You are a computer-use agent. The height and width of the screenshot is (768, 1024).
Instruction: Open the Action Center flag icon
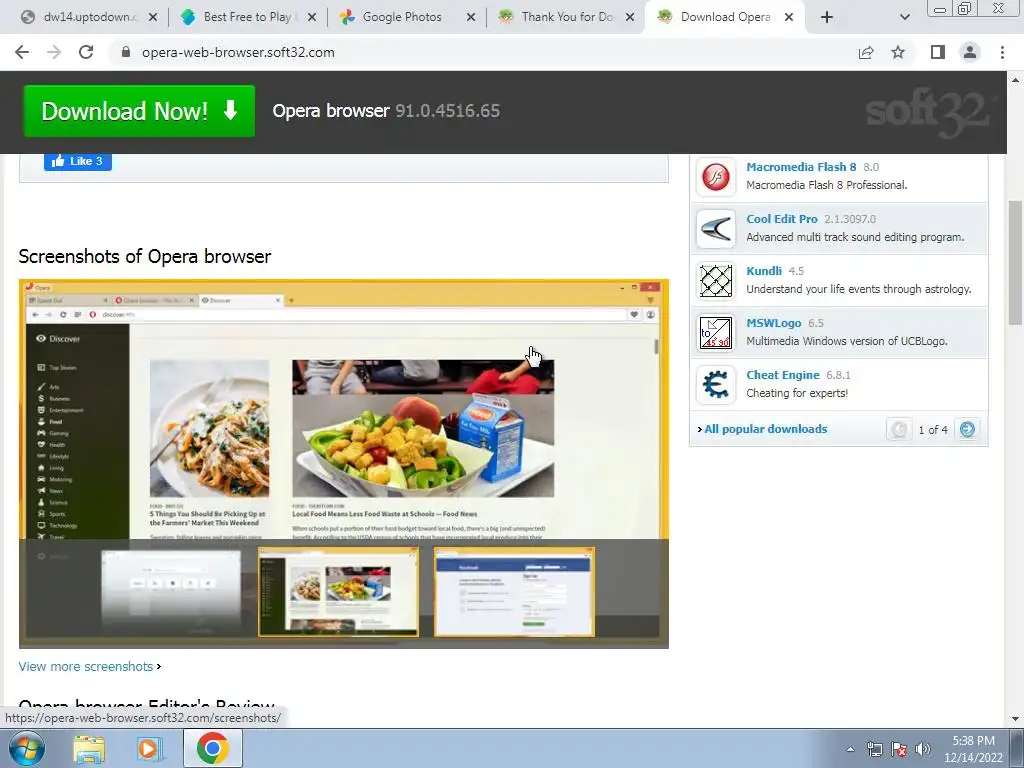899,749
